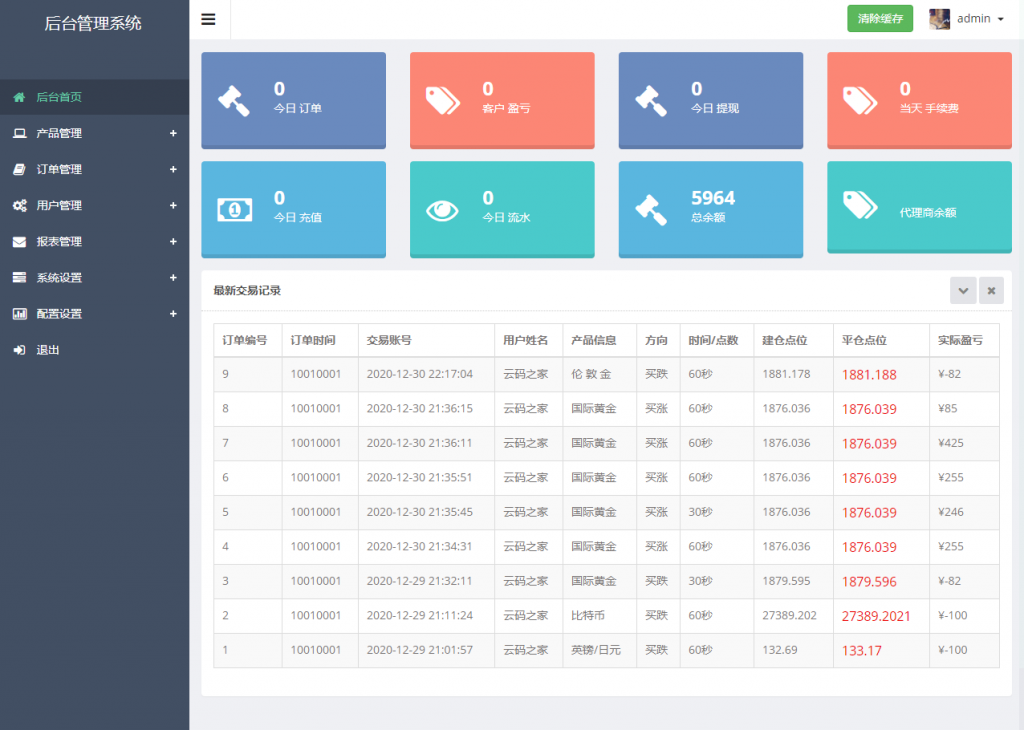Click the hamburger menu toggle icon
The image size is (1024, 730).
(x=208, y=19)
